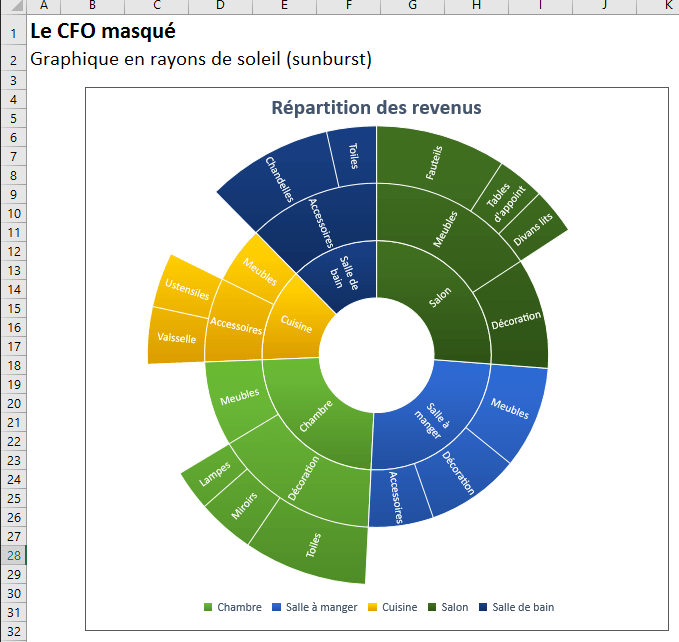Select the chart title Répartition des revenus
The height and width of the screenshot is (642, 679).
pos(376,108)
